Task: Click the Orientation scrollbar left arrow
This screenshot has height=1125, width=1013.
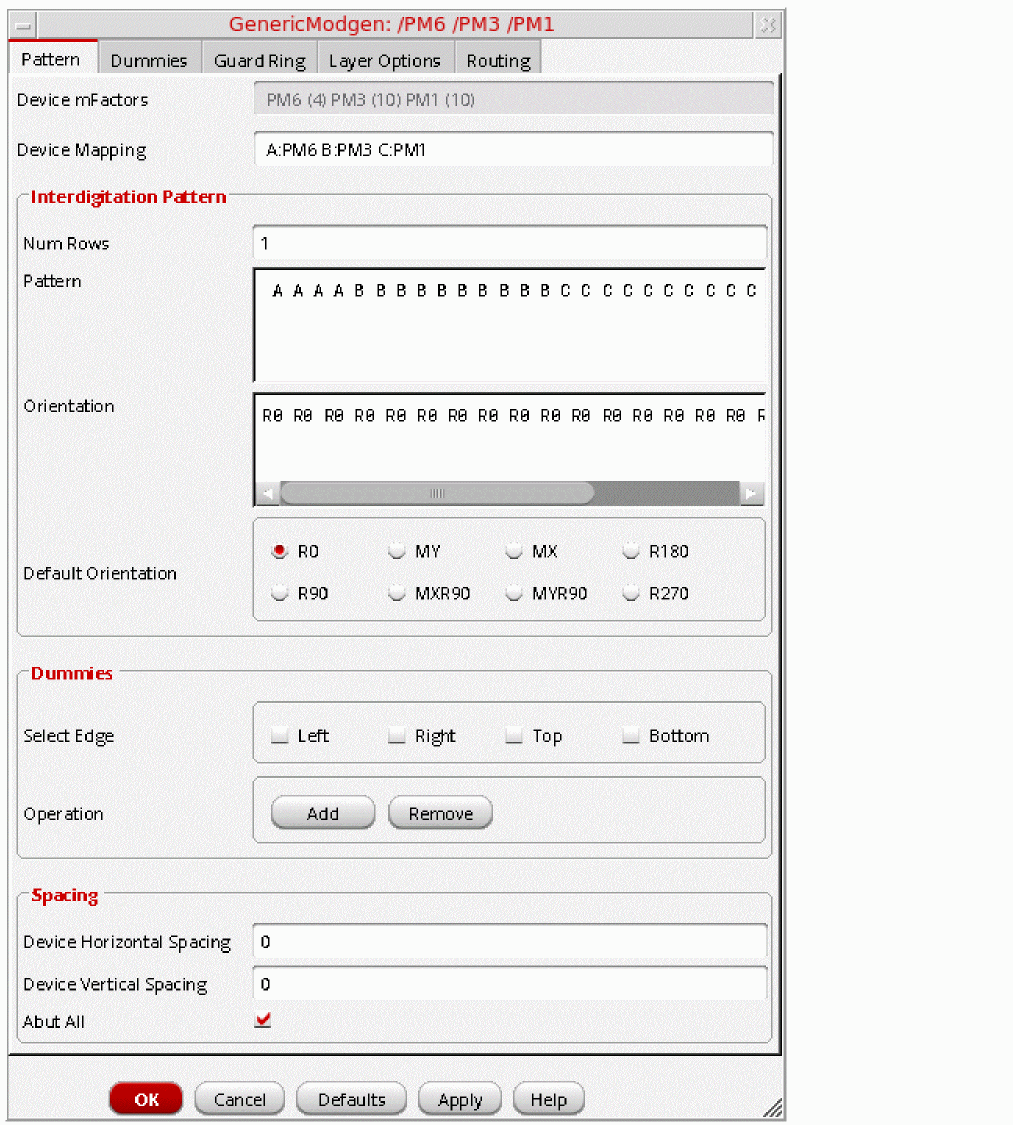Action: pyautogui.click(x=268, y=494)
